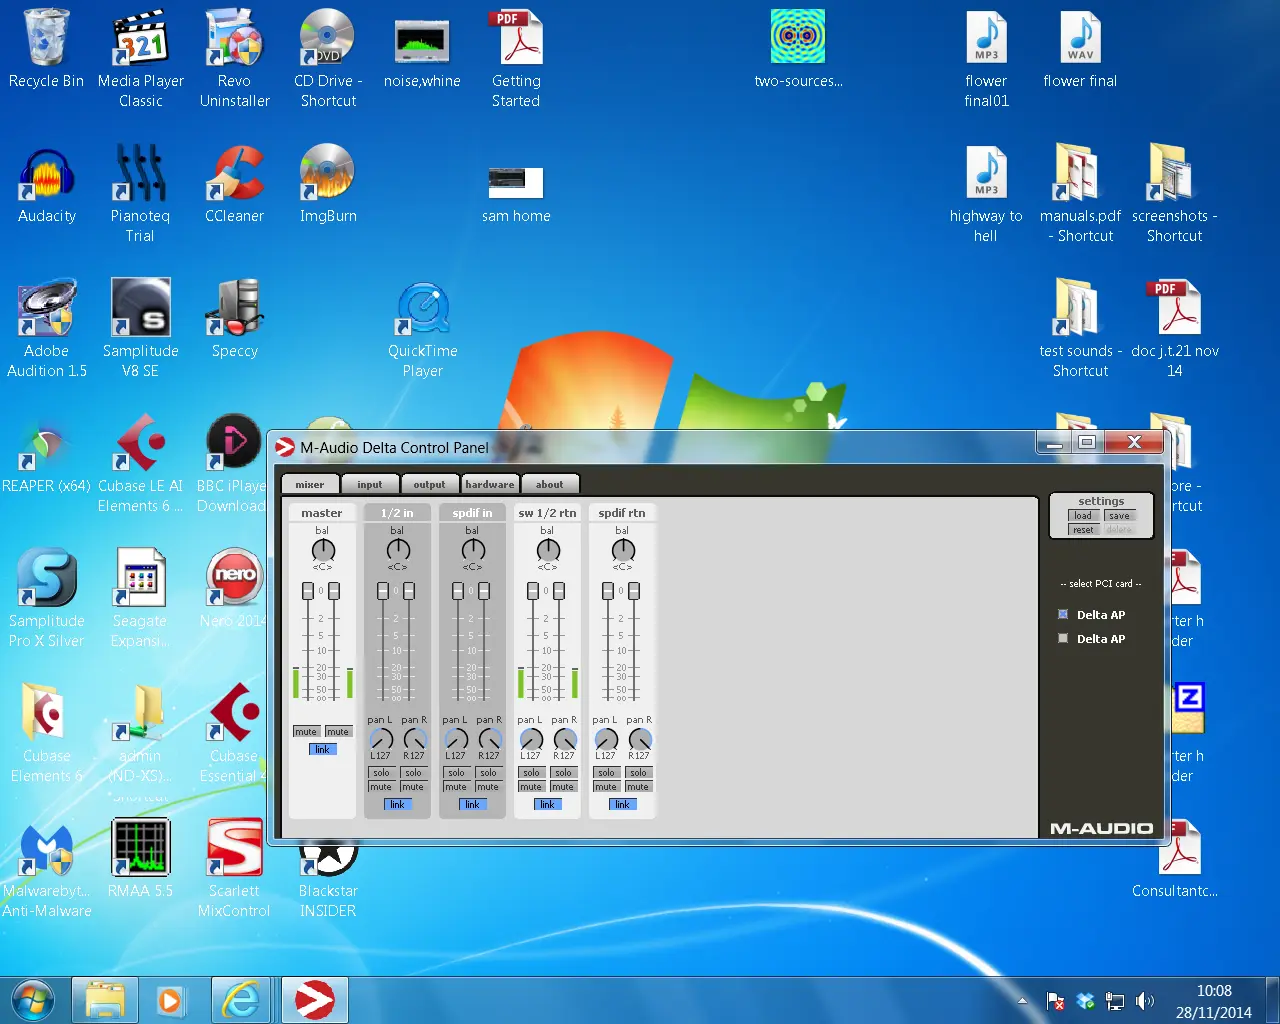This screenshot has width=1280, height=1024.
Task: Select Samplitude V8 SE shortcut
Action: tap(140, 328)
